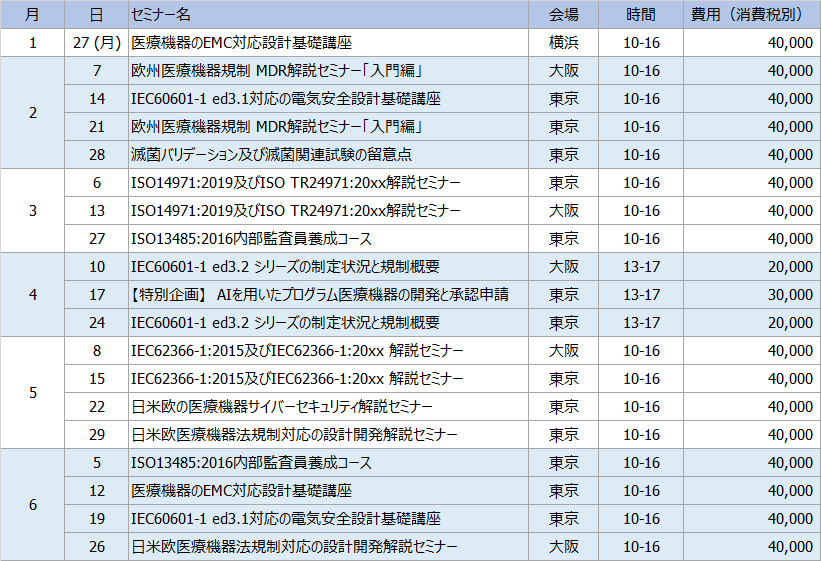Select the merged month 6 cell
This screenshot has height=561, width=821.
pos(32,505)
